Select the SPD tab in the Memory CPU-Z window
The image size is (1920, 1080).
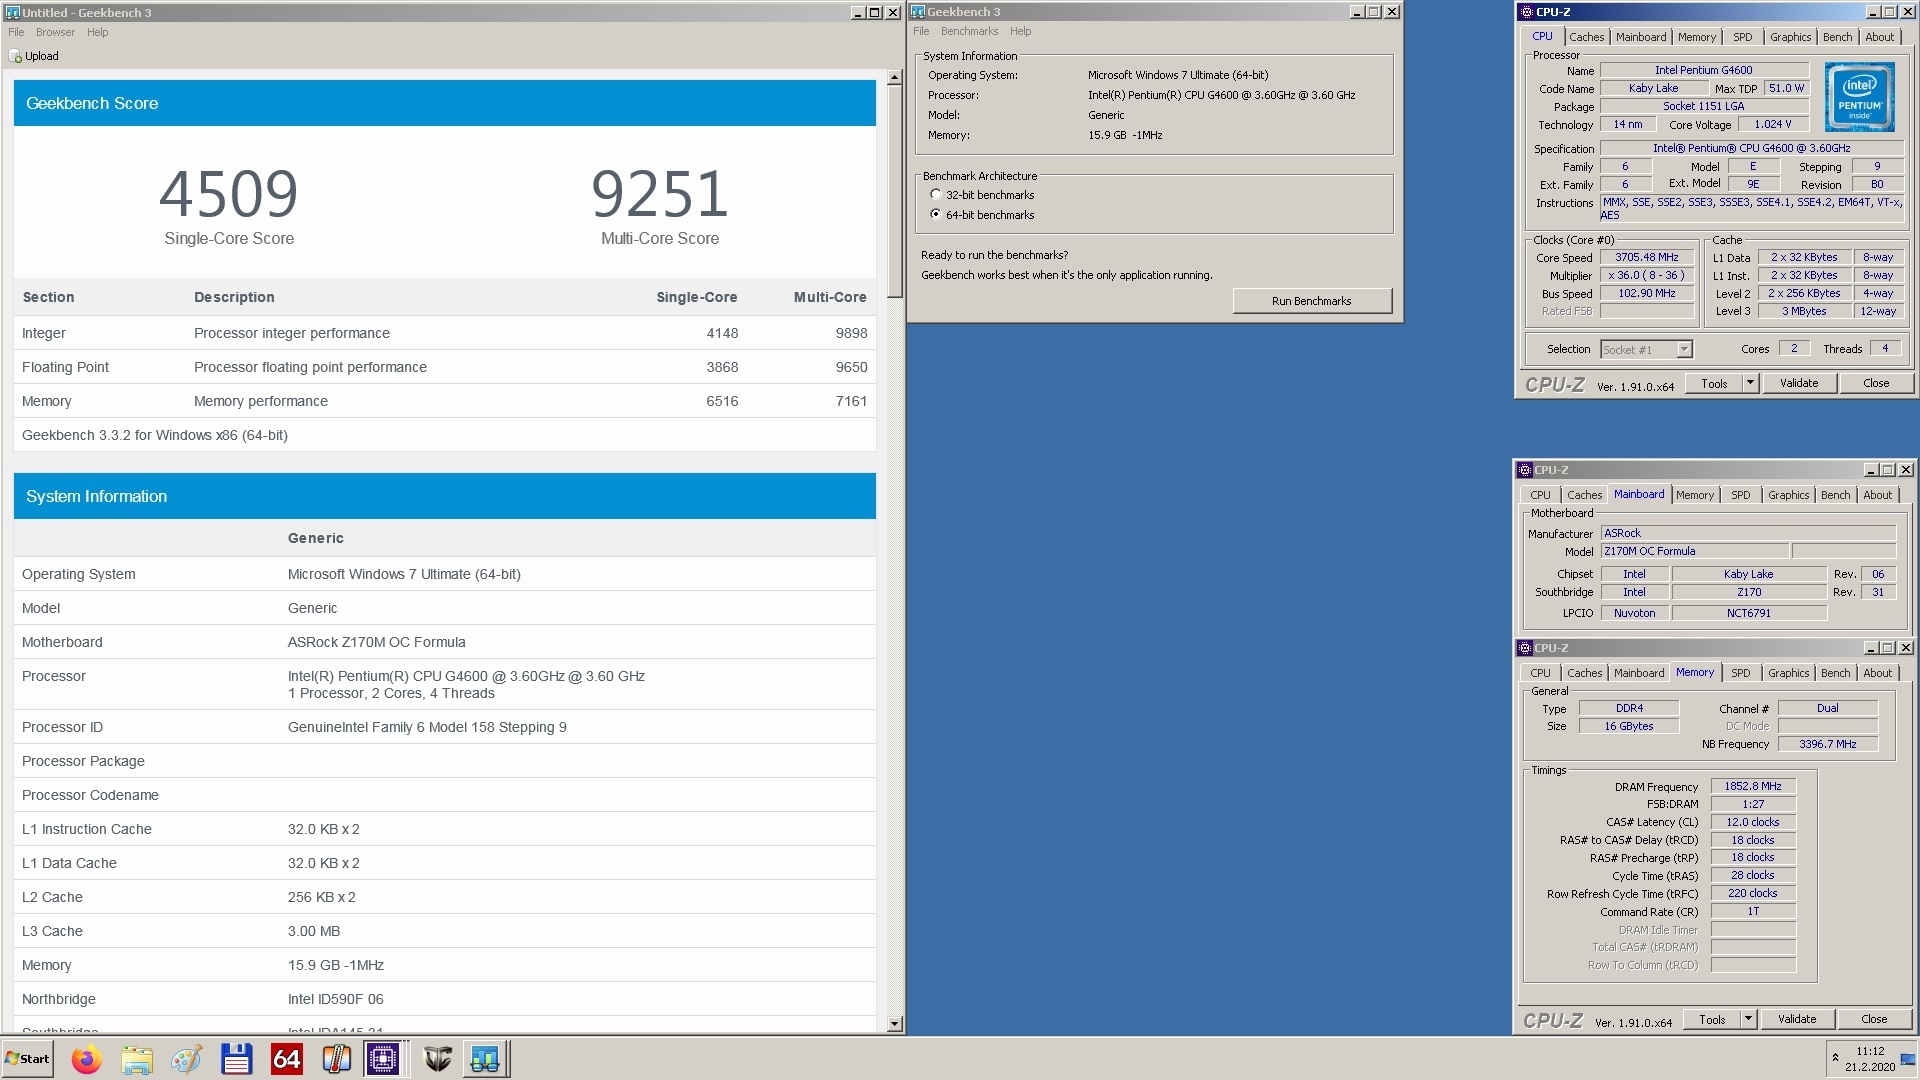tap(1740, 673)
